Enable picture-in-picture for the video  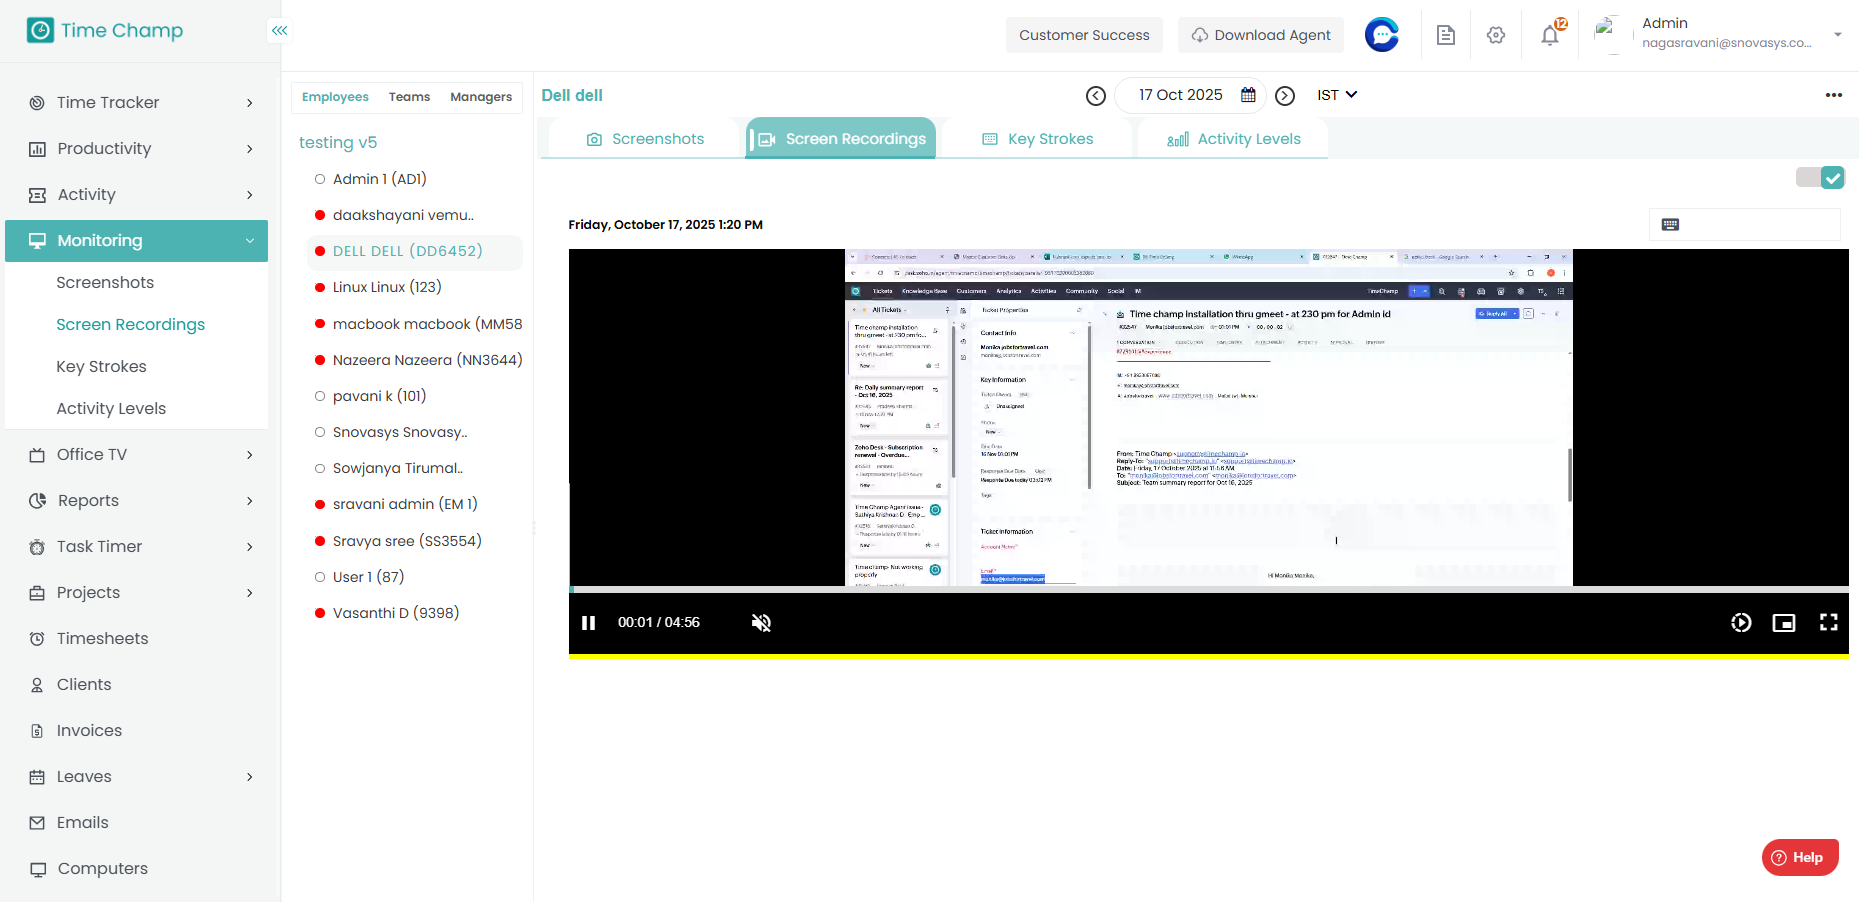(1783, 623)
